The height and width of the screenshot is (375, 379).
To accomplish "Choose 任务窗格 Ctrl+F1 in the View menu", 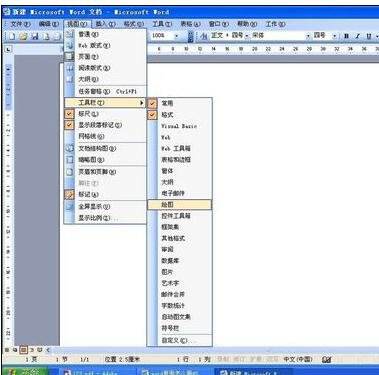I will tap(106, 91).
